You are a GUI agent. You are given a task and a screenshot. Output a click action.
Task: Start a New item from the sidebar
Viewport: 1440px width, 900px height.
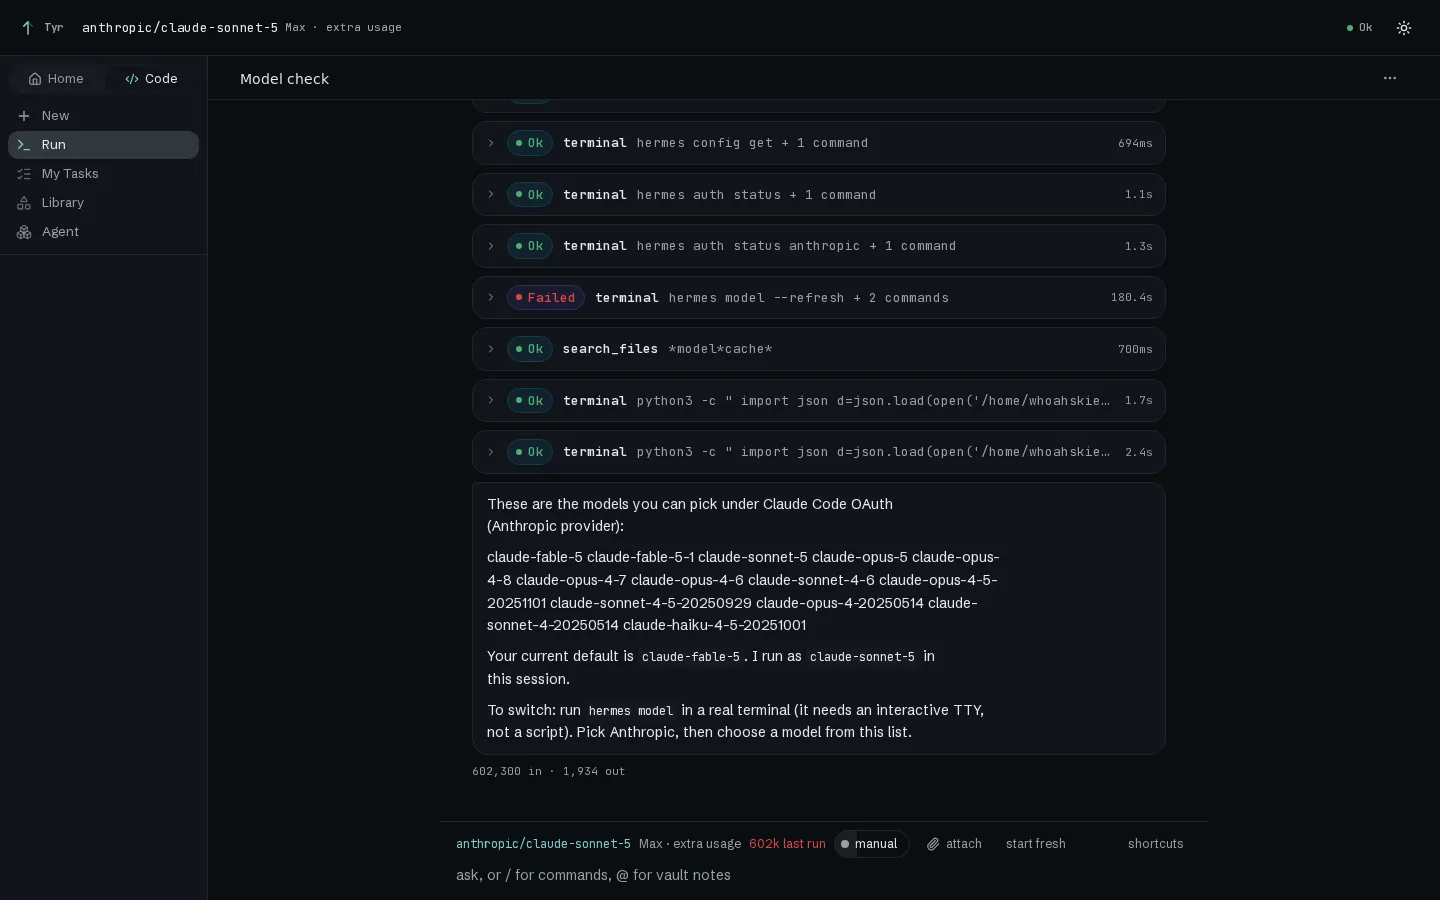103,116
